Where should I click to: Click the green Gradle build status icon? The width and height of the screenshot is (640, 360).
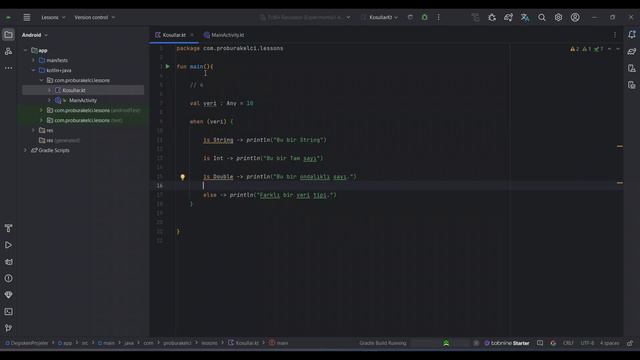[x=446, y=343]
